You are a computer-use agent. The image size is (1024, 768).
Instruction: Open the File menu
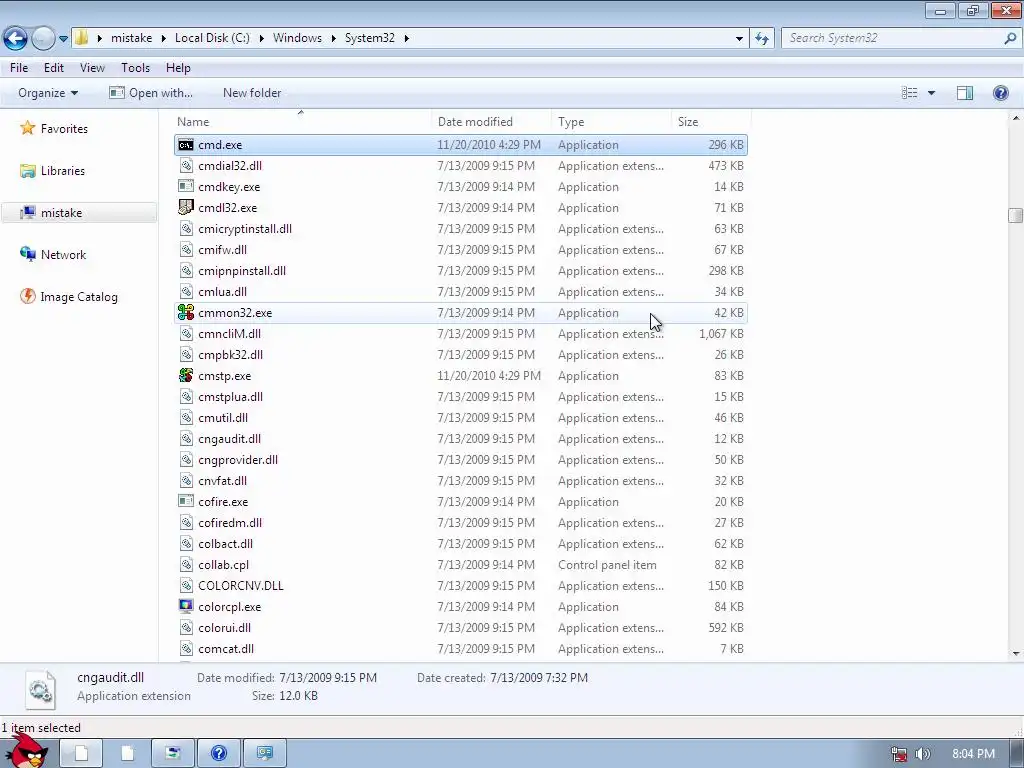19,68
